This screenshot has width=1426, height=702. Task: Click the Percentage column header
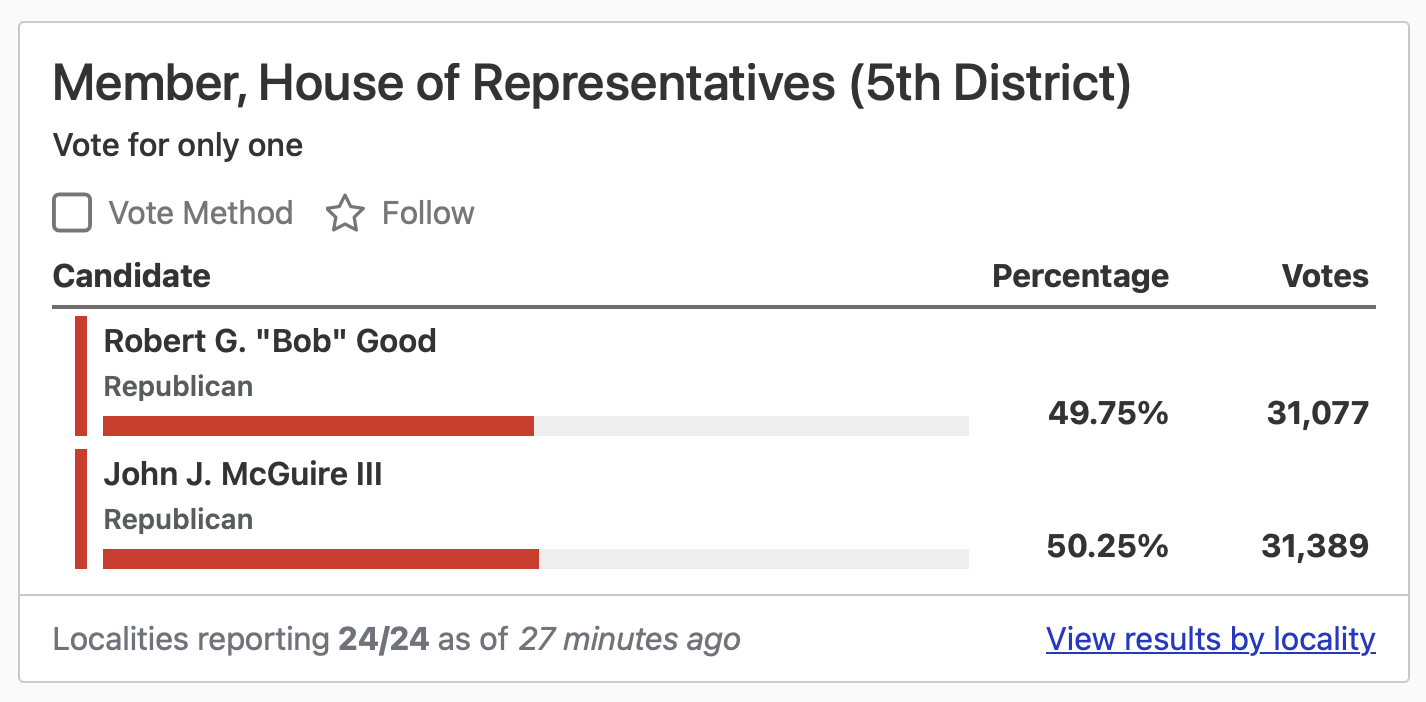coord(1080,276)
